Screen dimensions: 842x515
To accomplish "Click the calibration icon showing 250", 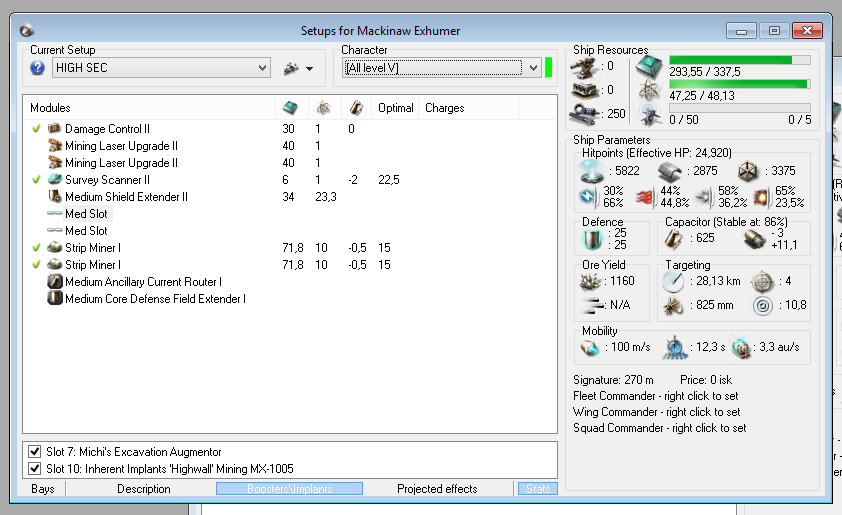I will click(x=584, y=113).
